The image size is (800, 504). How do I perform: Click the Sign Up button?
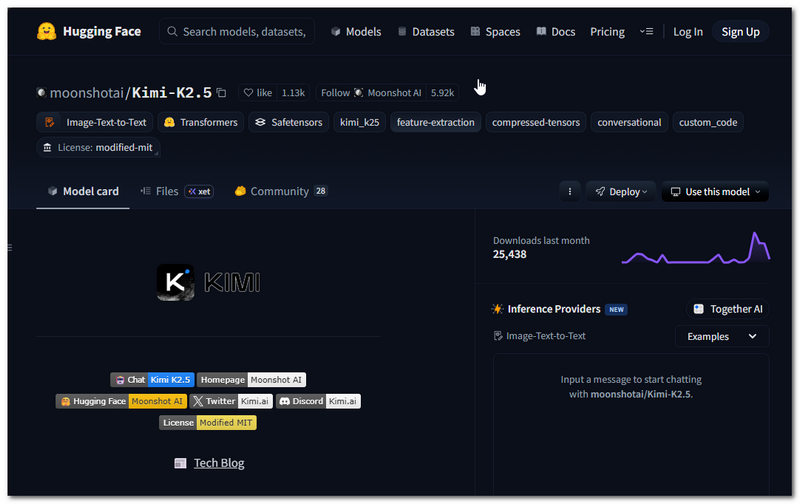pos(740,32)
